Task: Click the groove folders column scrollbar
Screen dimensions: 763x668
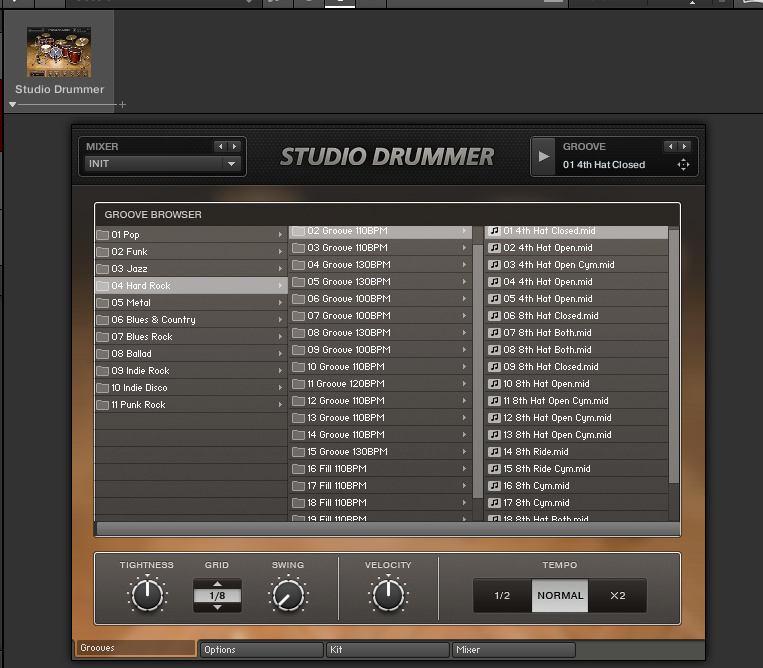Action: point(478,371)
